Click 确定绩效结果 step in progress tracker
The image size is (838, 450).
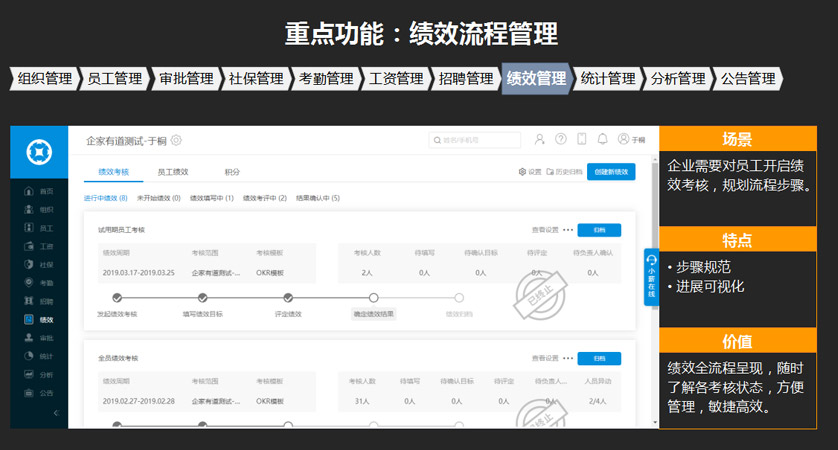373,313
